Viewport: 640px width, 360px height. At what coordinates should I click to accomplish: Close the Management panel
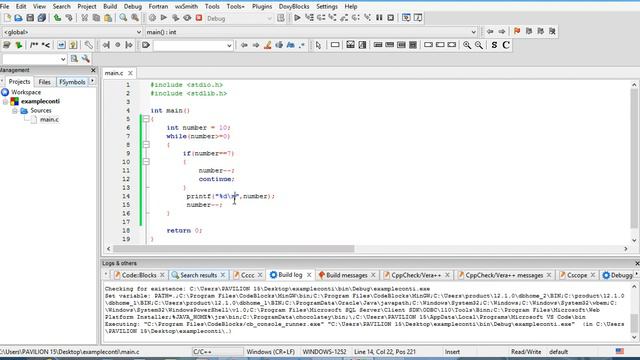93,70
